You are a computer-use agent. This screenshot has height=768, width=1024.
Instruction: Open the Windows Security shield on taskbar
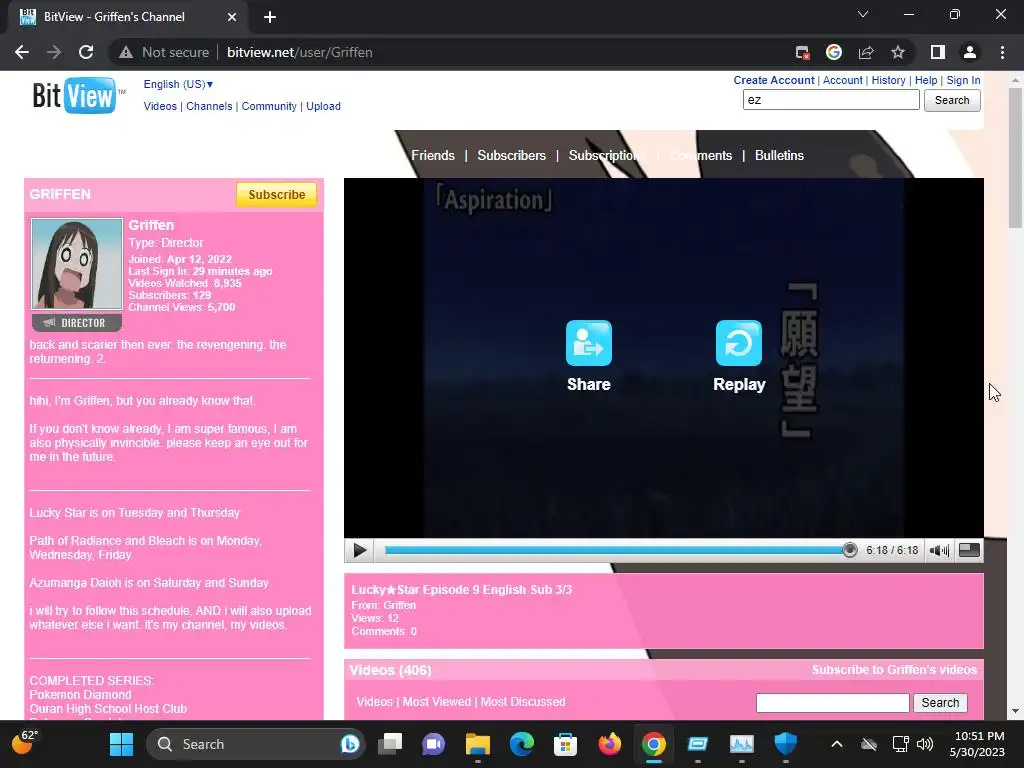click(785, 744)
